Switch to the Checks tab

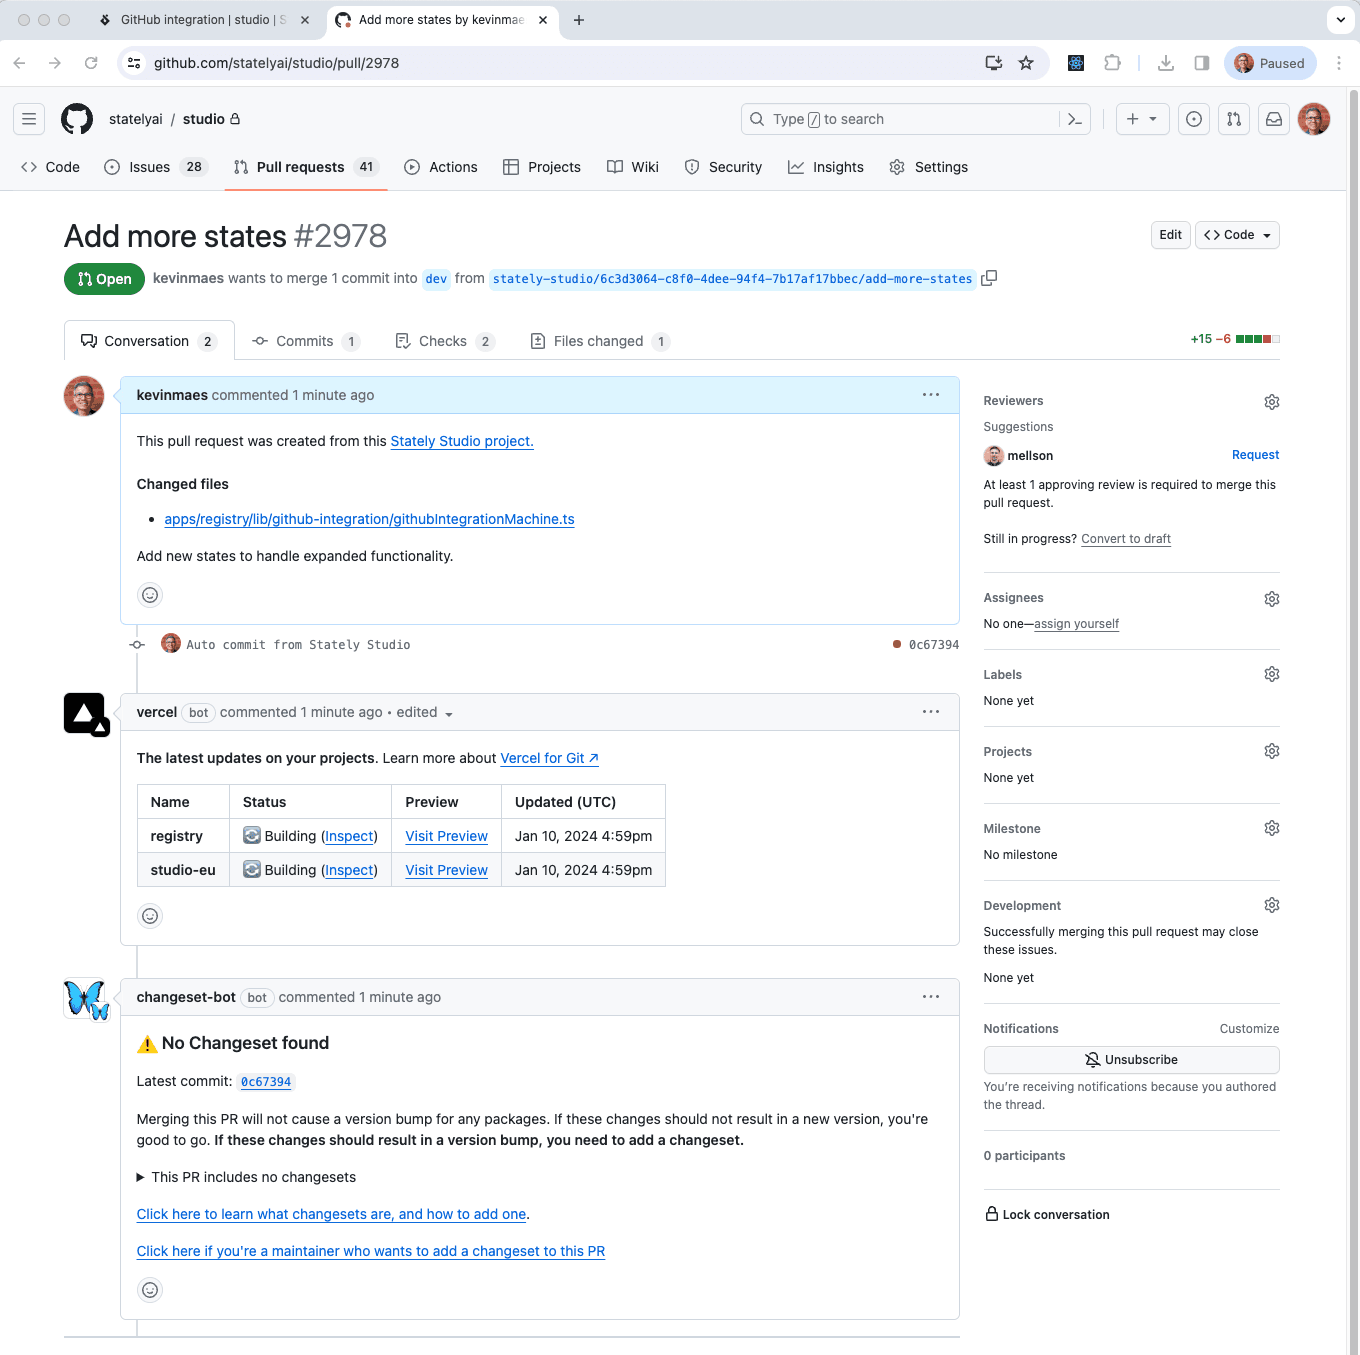point(444,340)
